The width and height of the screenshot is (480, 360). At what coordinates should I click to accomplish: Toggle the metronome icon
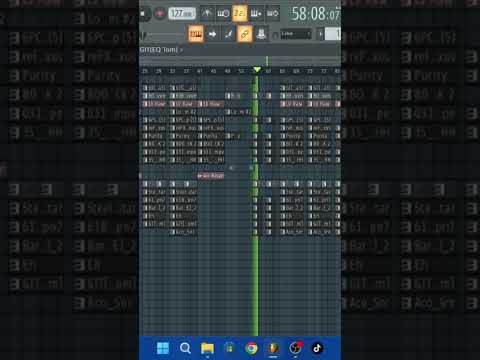click(207, 13)
